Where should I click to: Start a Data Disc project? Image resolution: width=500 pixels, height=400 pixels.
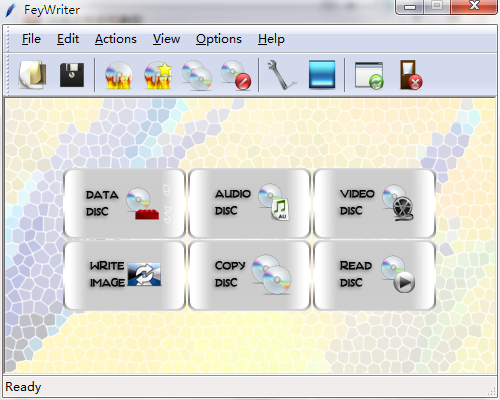(124, 203)
